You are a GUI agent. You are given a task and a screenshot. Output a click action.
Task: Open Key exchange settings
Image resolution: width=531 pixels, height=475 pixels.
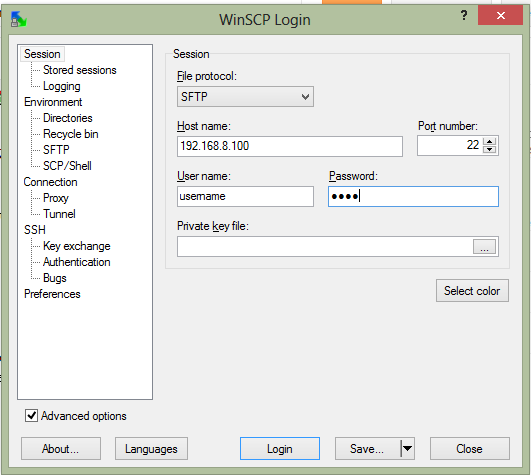click(x=77, y=246)
